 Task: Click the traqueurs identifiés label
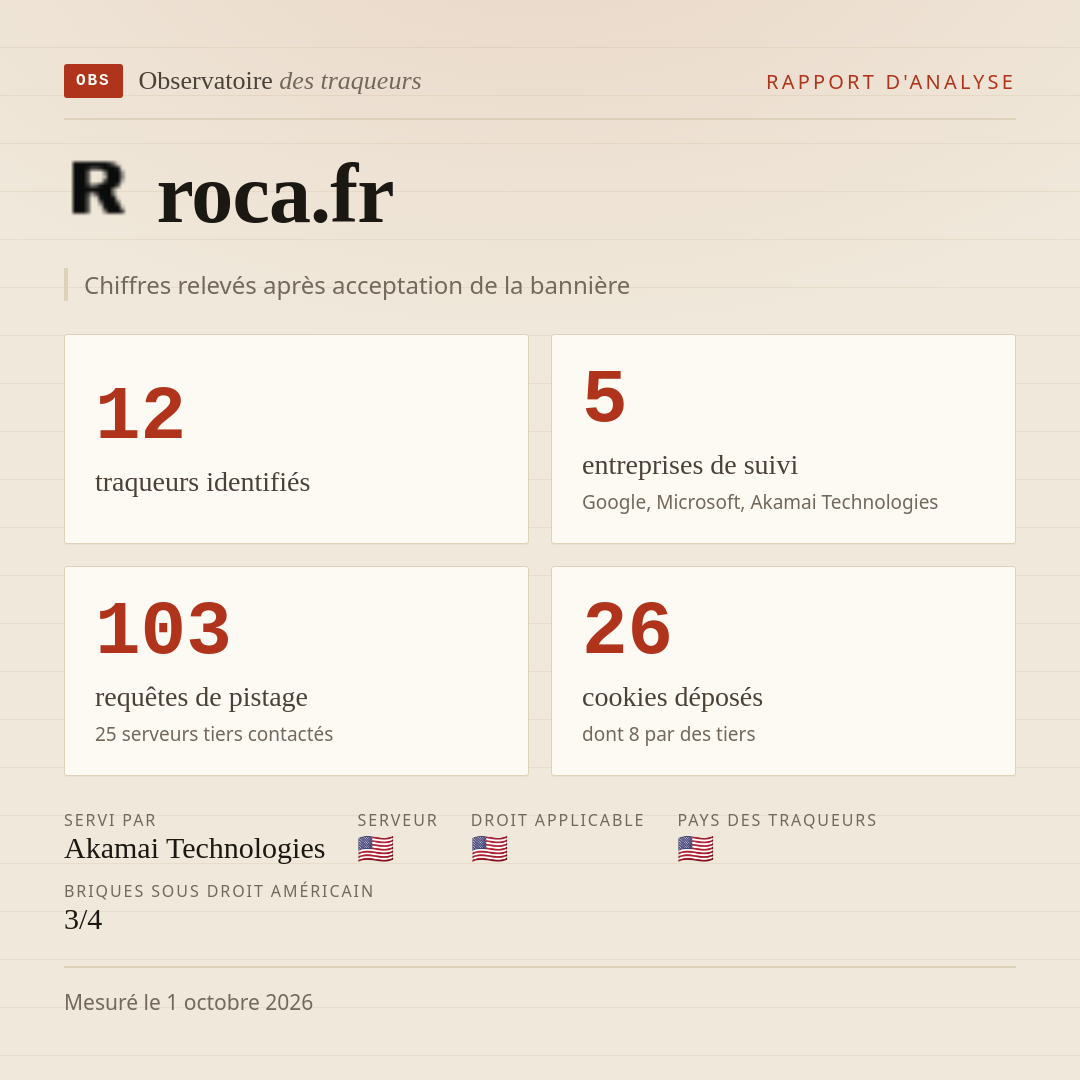202,482
